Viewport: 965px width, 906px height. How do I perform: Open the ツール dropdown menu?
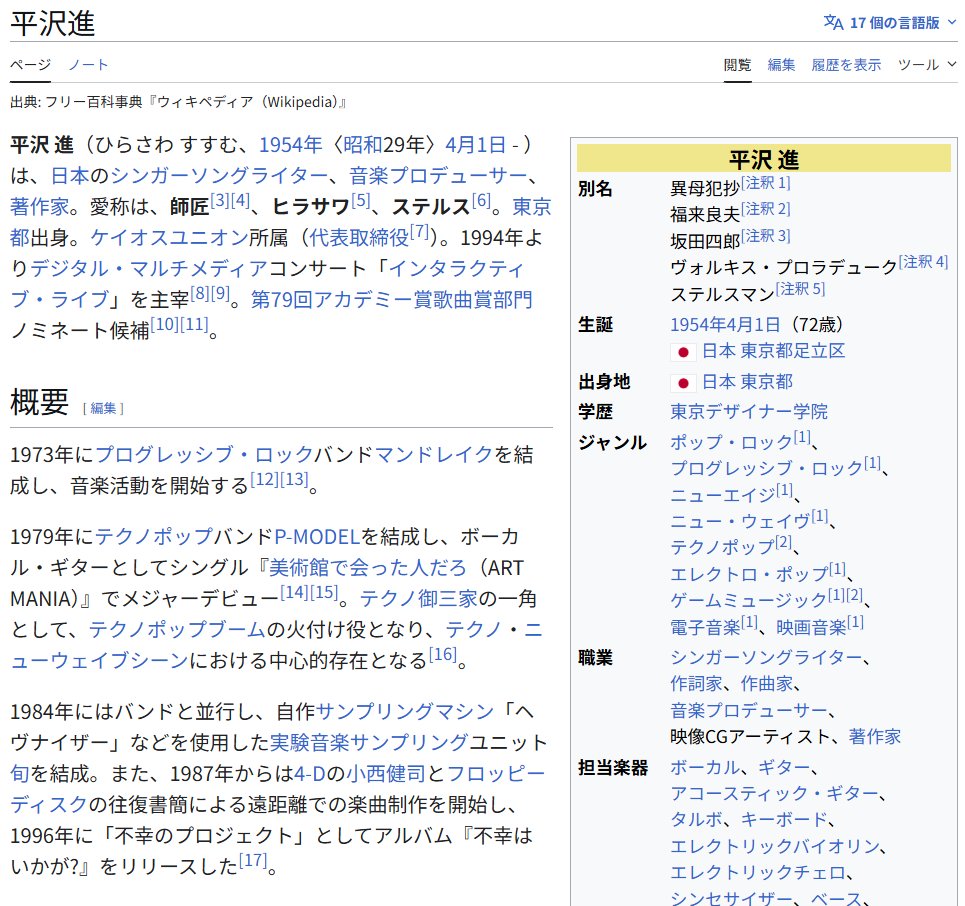(x=927, y=65)
